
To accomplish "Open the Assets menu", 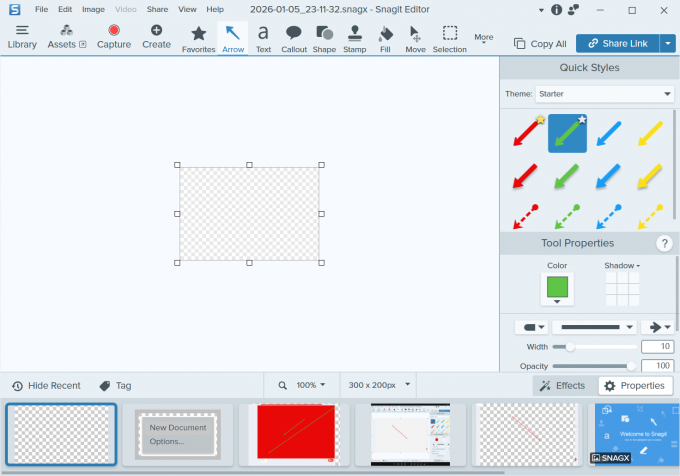I will click(67, 37).
